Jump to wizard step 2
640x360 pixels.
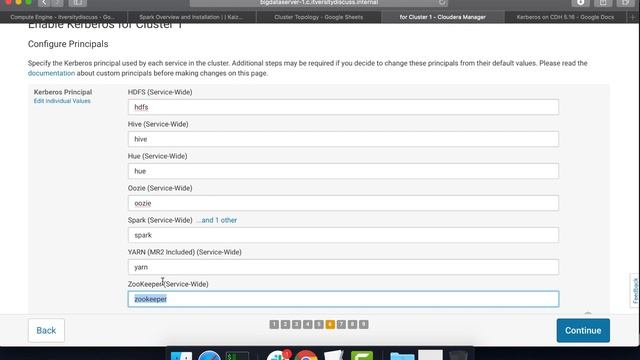tap(285, 324)
